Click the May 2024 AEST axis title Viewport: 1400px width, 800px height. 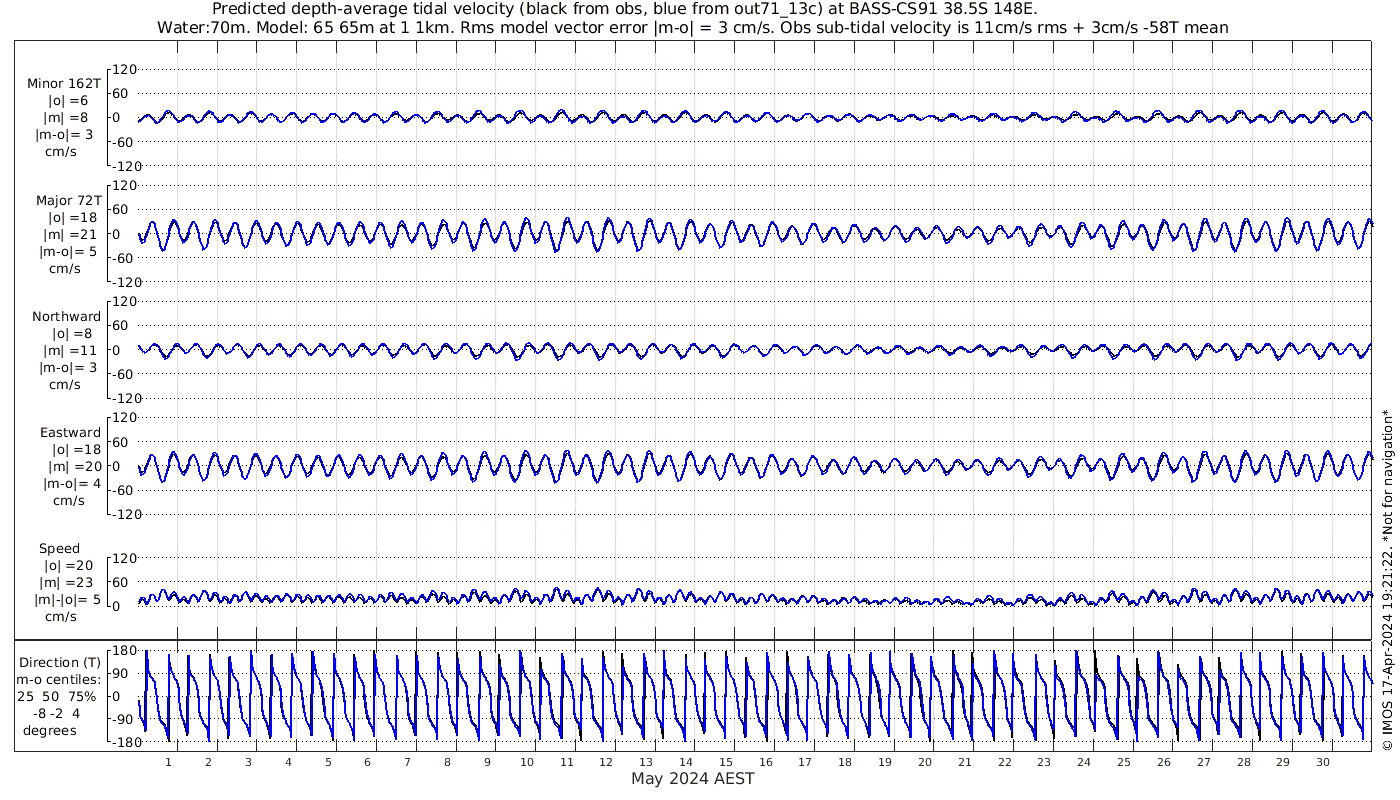click(692, 779)
